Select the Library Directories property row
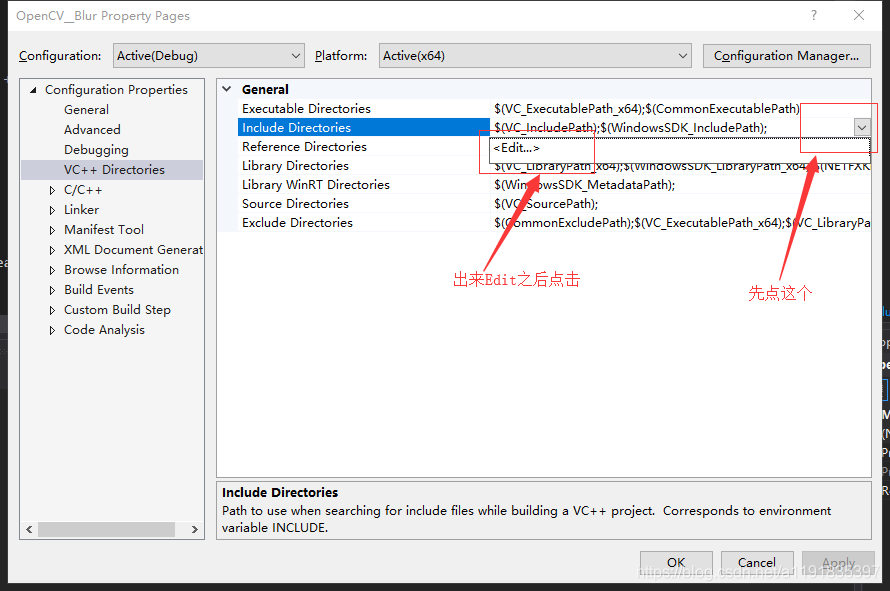This screenshot has height=591, width=890. coord(363,166)
